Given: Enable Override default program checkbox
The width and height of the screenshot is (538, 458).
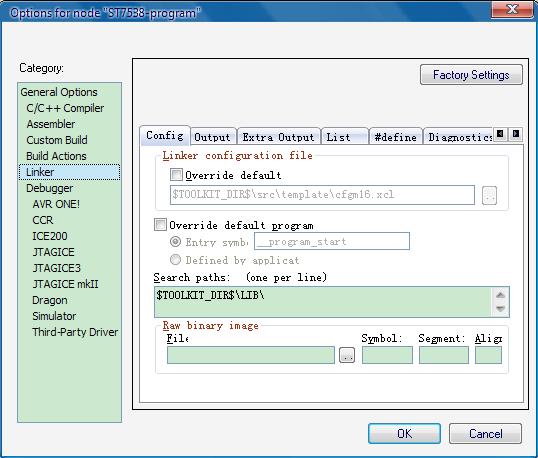Looking at the screenshot, I should pyautogui.click(x=160, y=225).
